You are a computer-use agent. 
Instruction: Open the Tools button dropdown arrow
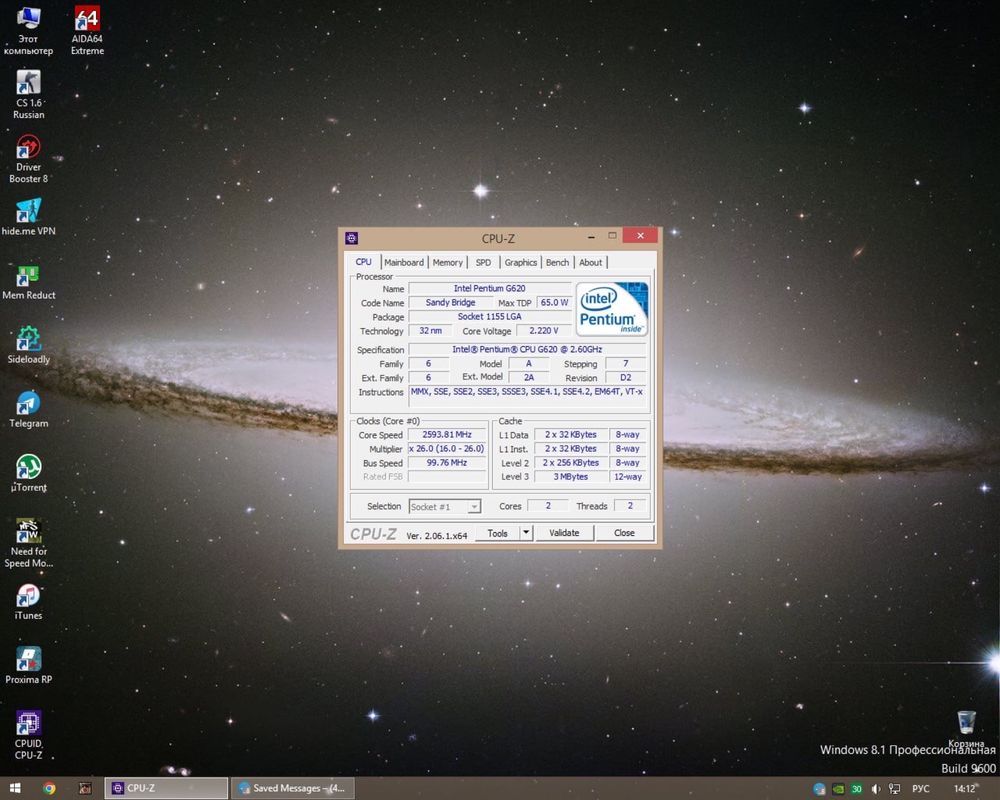[526, 533]
